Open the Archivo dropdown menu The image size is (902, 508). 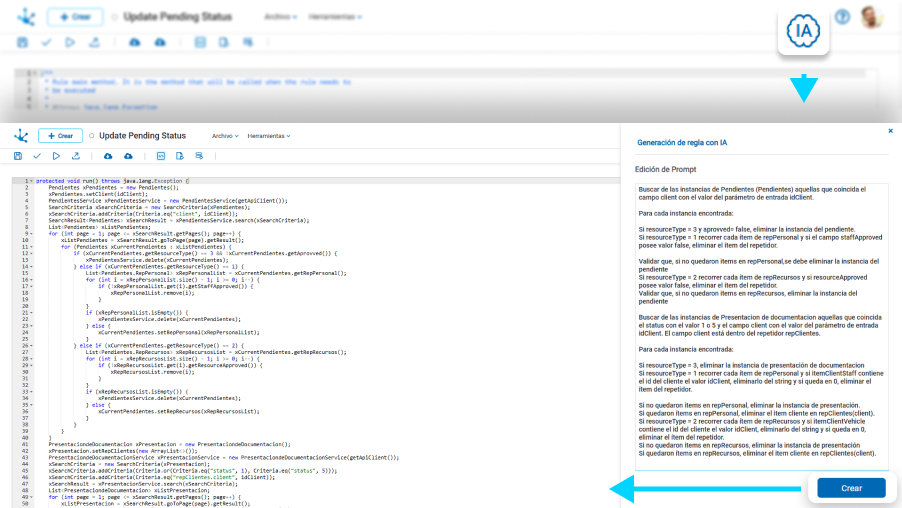point(224,136)
